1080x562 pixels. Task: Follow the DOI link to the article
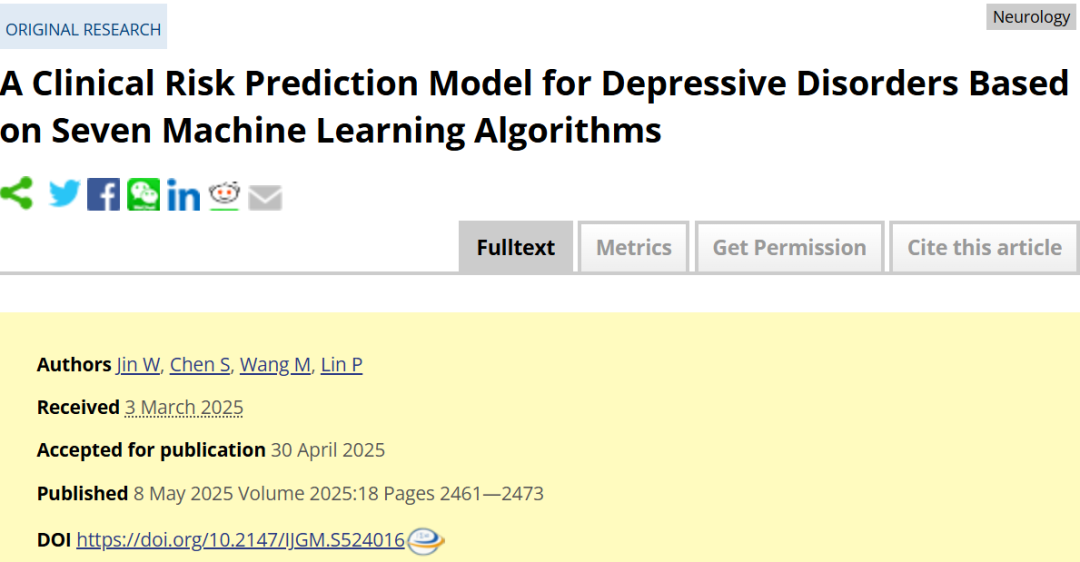pyautogui.click(x=240, y=539)
